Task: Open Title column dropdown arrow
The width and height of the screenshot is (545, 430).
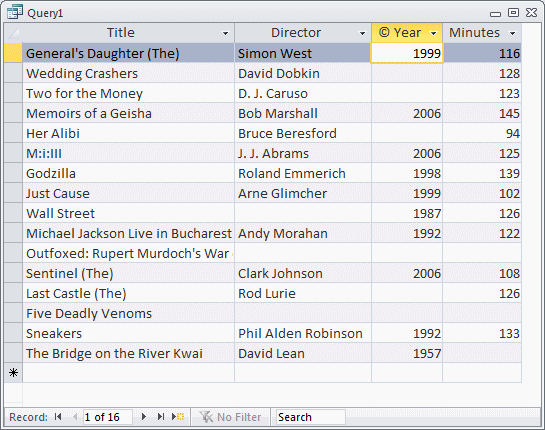Action: tap(226, 33)
